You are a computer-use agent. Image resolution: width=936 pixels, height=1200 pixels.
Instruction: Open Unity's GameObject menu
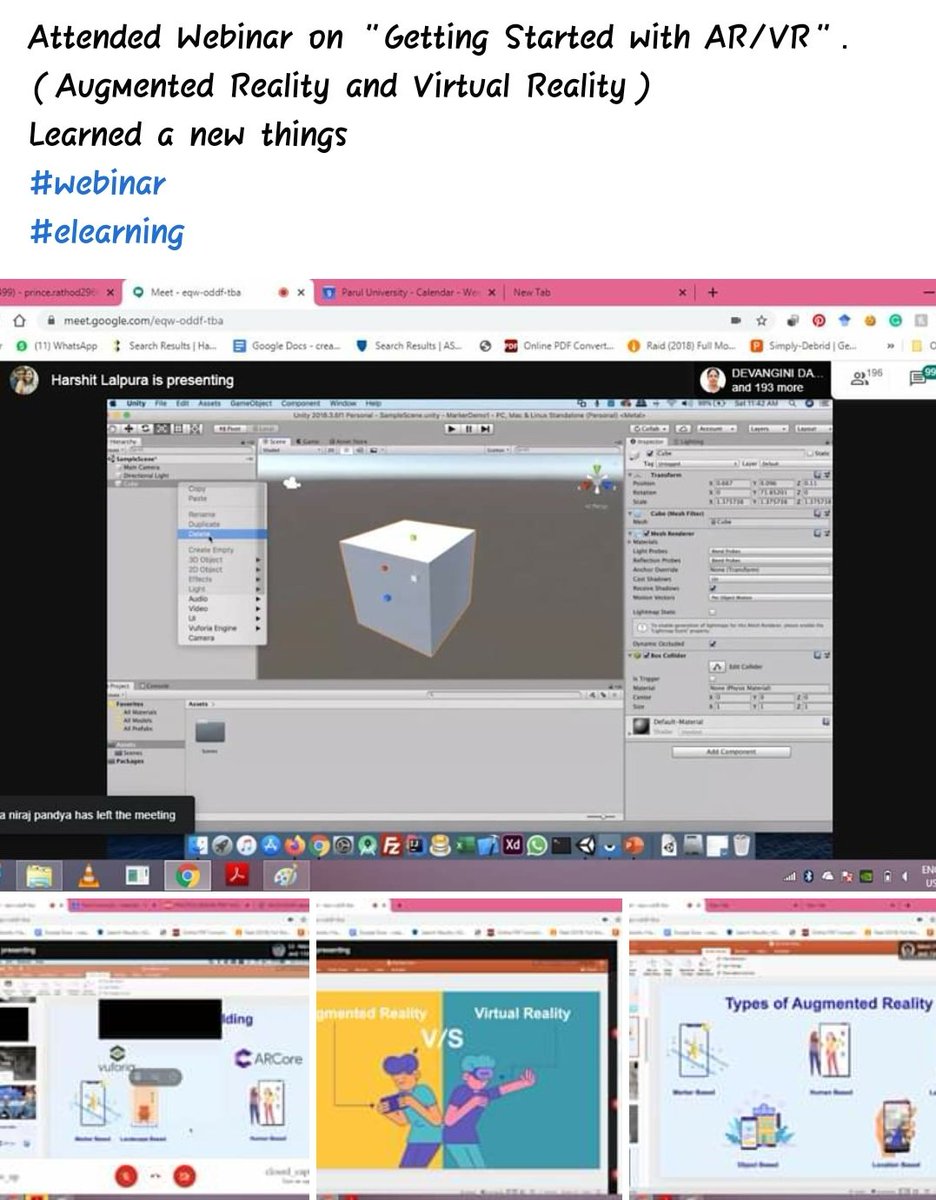(252, 403)
